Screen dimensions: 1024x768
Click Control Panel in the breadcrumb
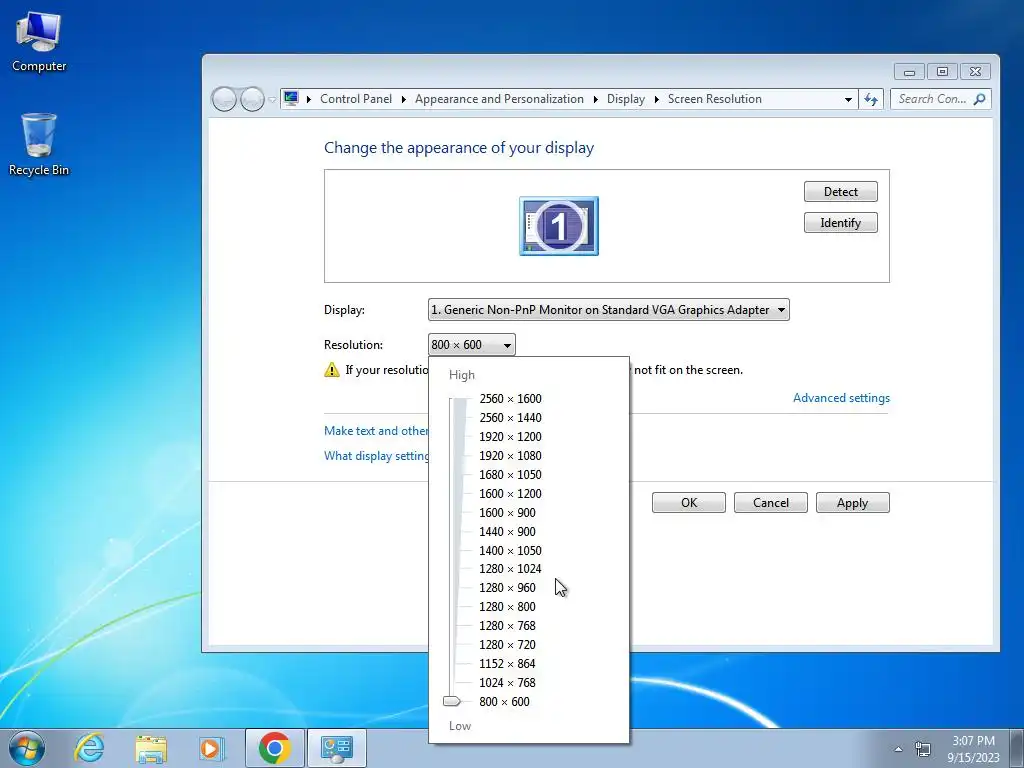pyautogui.click(x=356, y=99)
